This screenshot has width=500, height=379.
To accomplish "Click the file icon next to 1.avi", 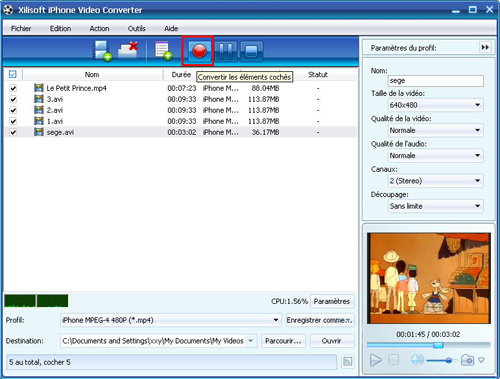I will pyautogui.click(x=39, y=121).
